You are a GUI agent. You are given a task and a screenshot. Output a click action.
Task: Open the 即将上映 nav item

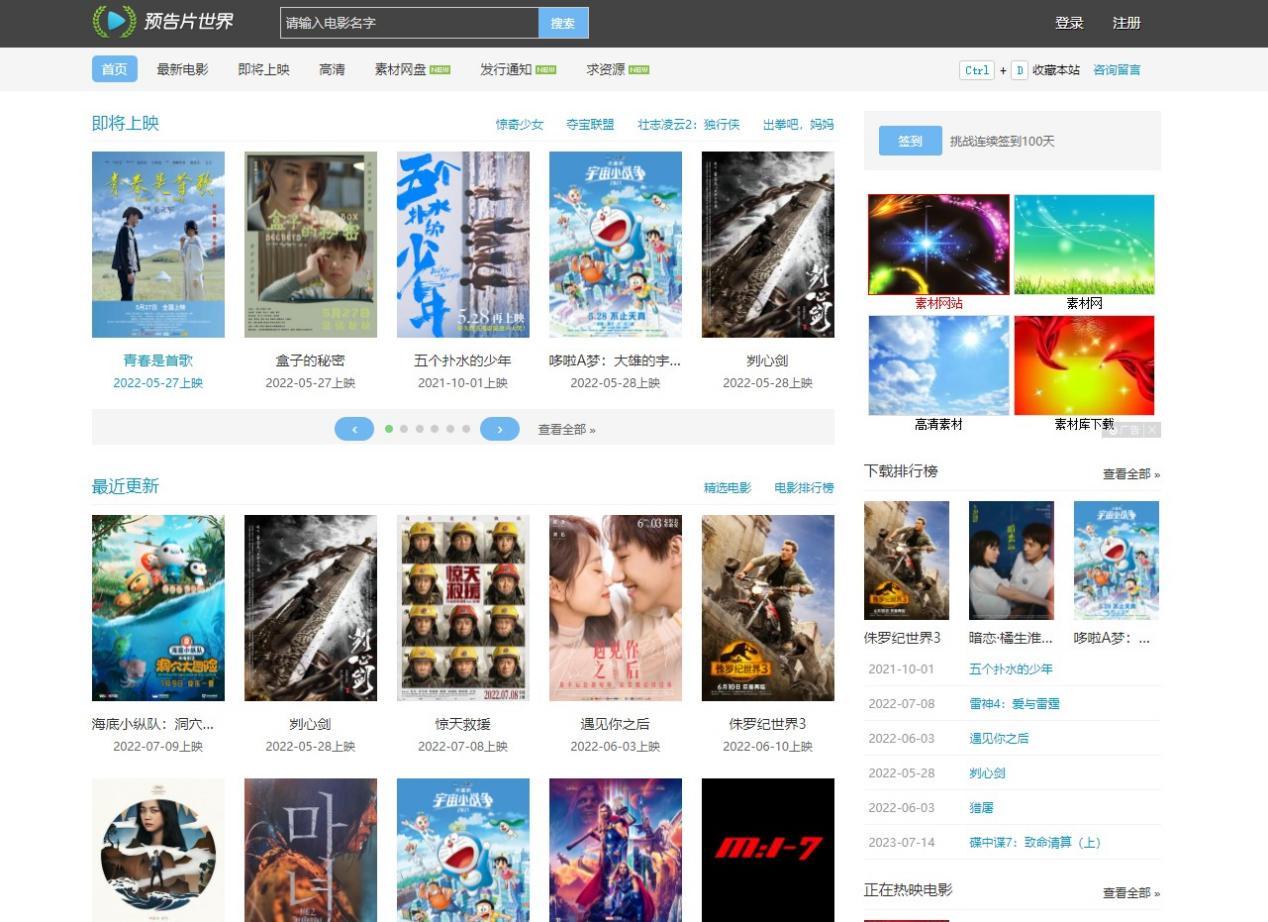tap(264, 69)
